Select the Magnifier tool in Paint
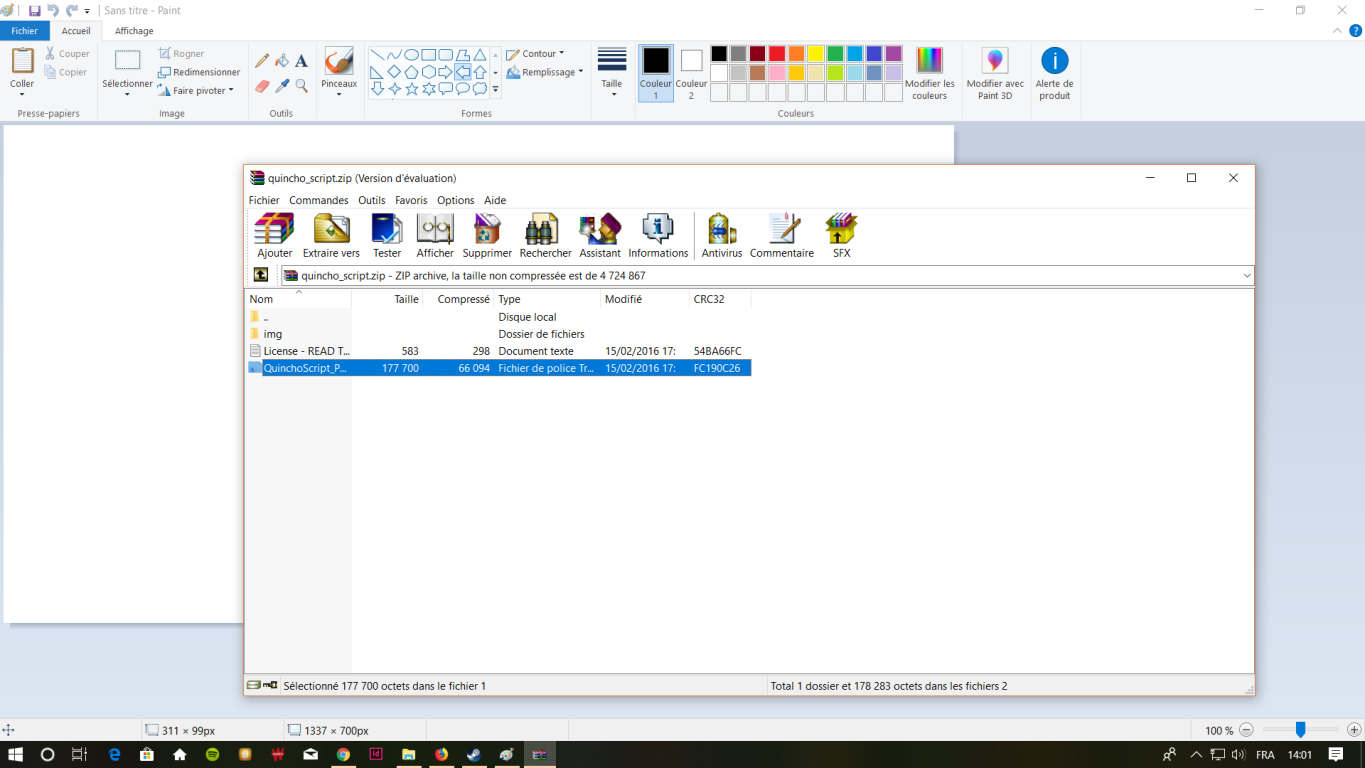This screenshot has height=768, width=1365. pos(301,87)
